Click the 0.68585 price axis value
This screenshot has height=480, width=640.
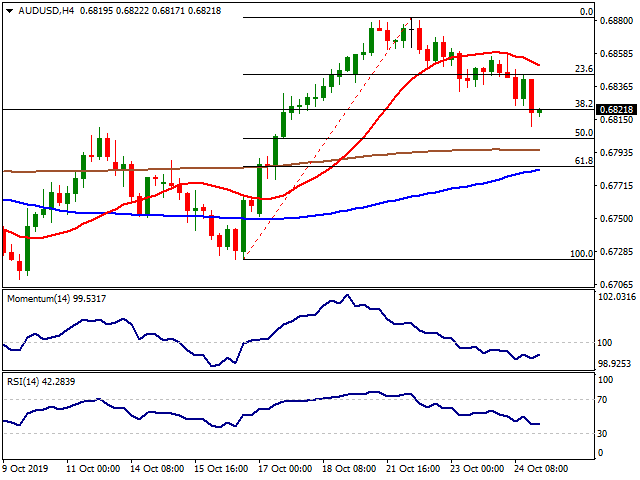point(617,53)
